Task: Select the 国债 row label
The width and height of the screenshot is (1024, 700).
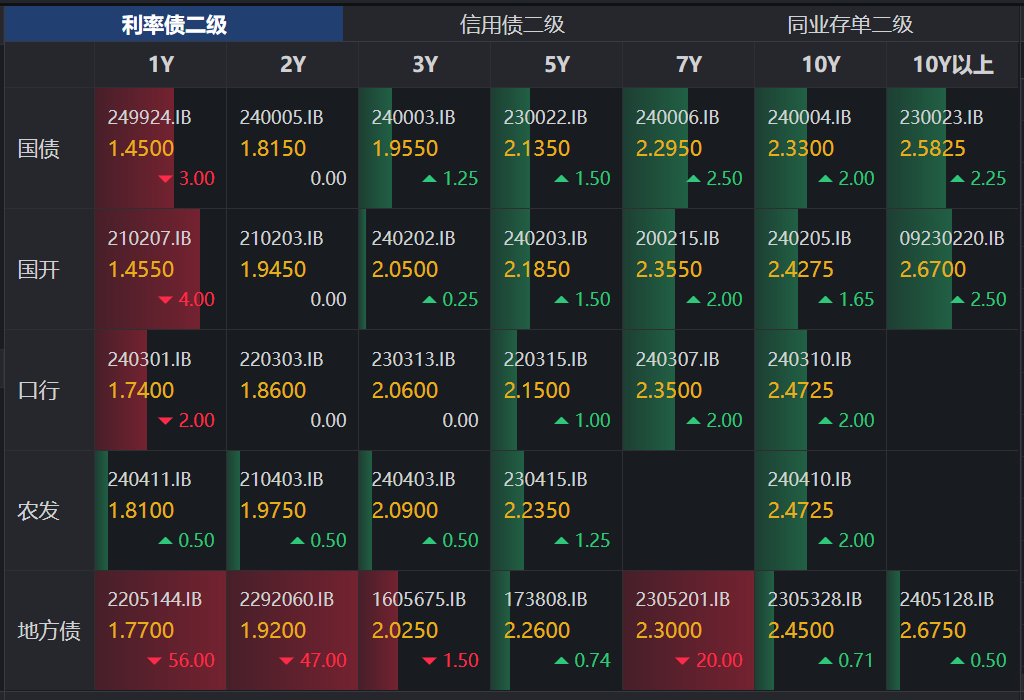Action: (x=39, y=149)
